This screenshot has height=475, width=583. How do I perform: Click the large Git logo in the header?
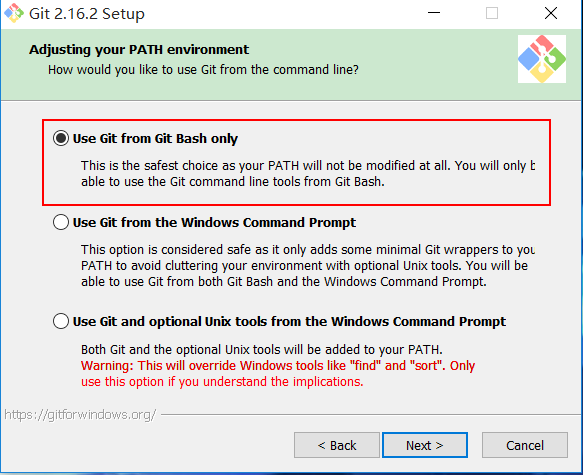(x=542, y=59)
